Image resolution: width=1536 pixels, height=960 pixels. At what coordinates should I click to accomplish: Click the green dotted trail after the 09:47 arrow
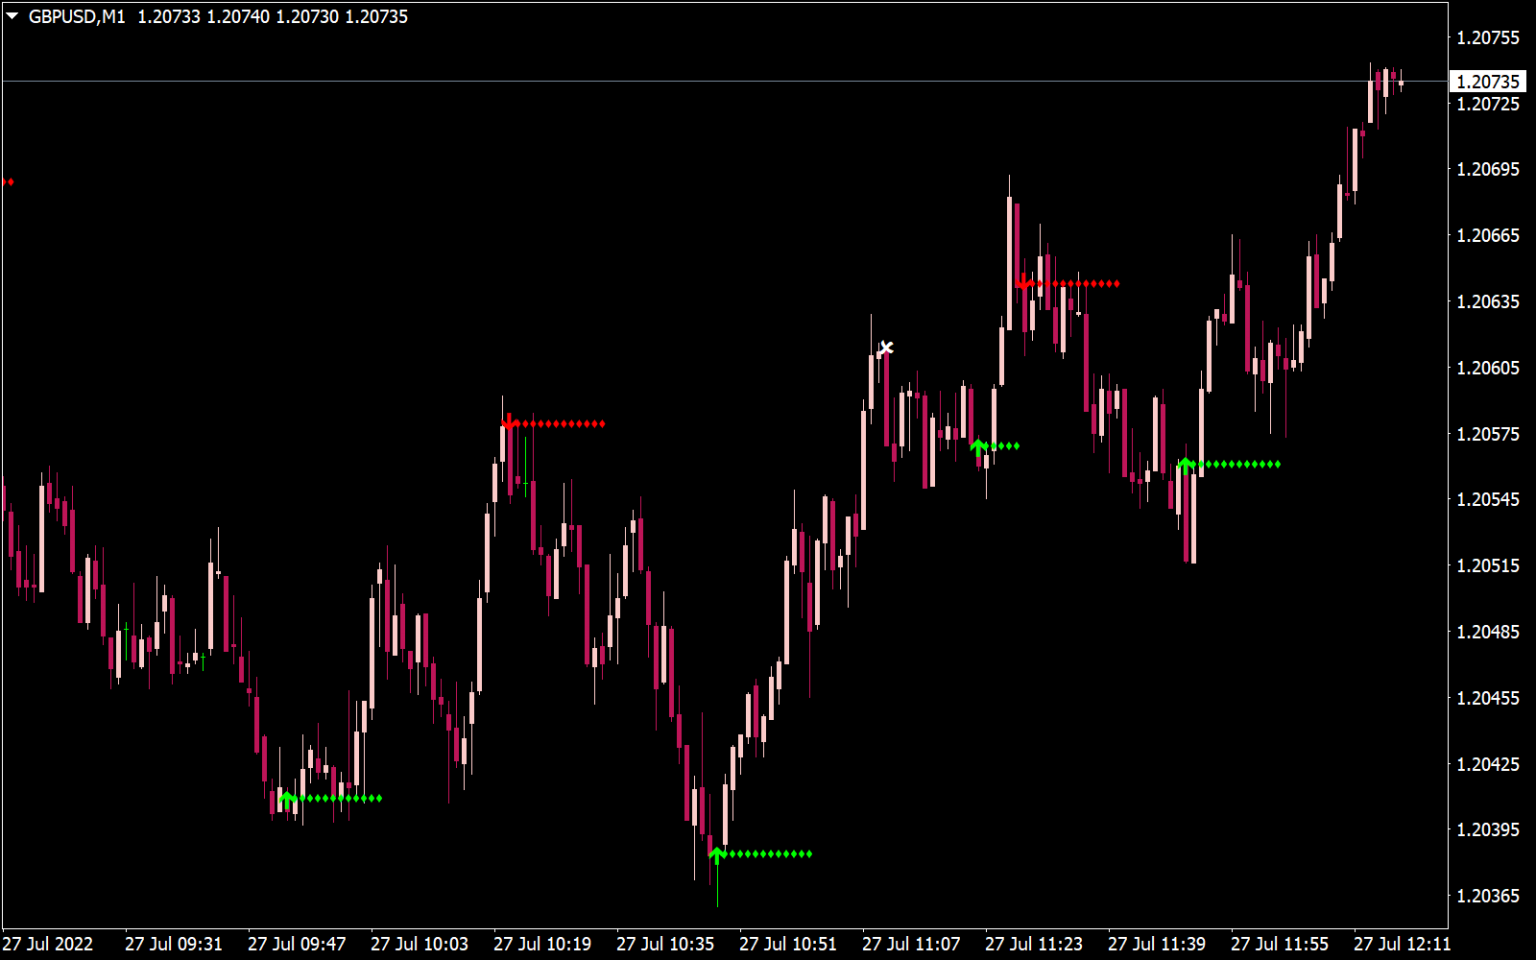point(340,799)
